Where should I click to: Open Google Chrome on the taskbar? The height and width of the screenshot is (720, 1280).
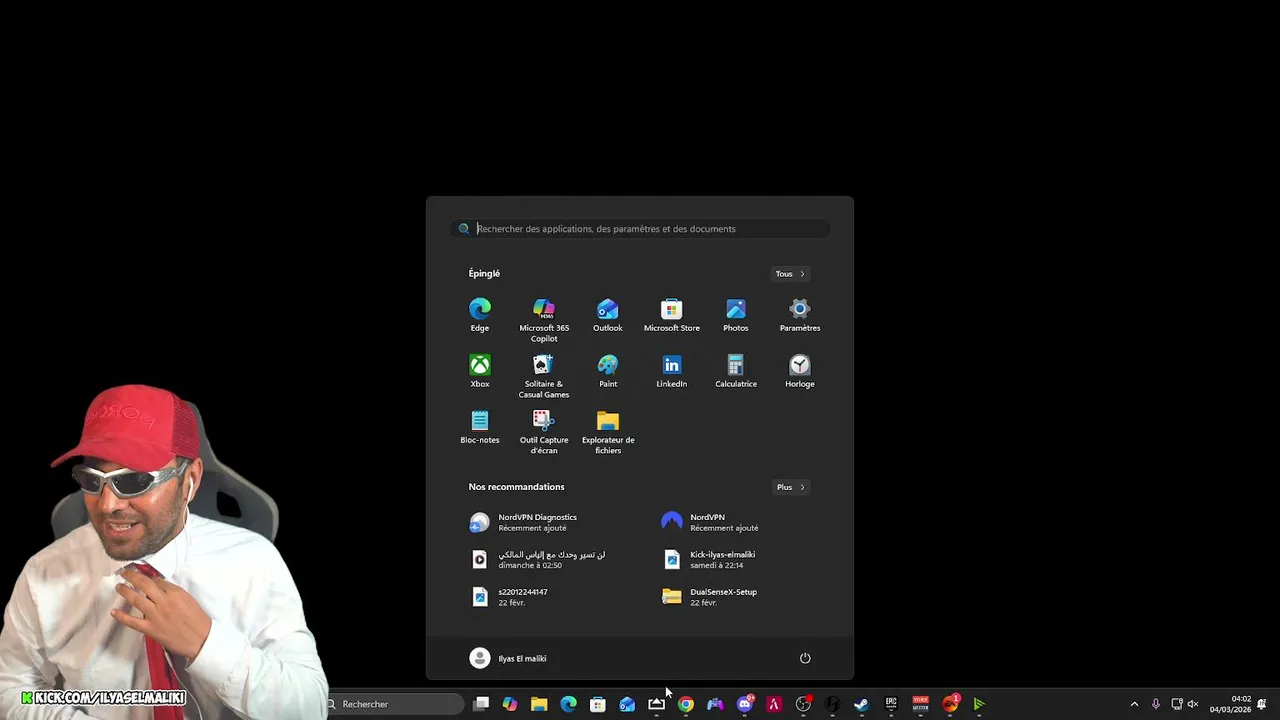[686, 704]
